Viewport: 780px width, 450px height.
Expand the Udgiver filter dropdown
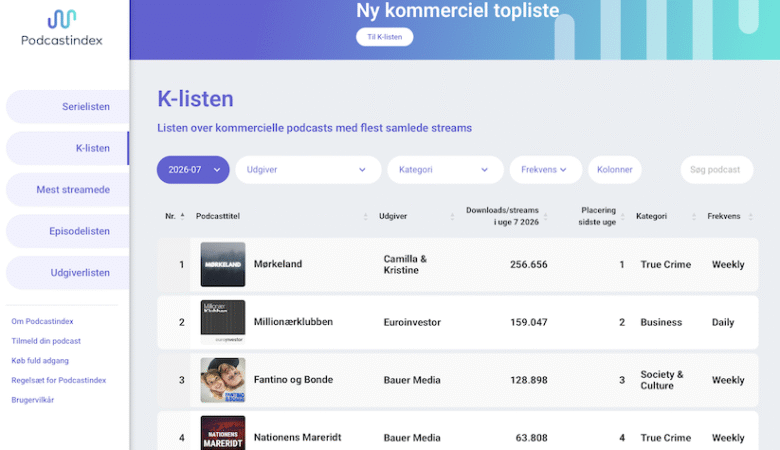click(x=307, y=170)
